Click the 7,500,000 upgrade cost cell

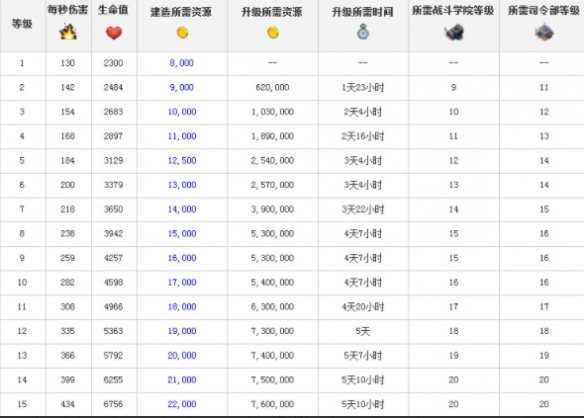pos(272,380)
